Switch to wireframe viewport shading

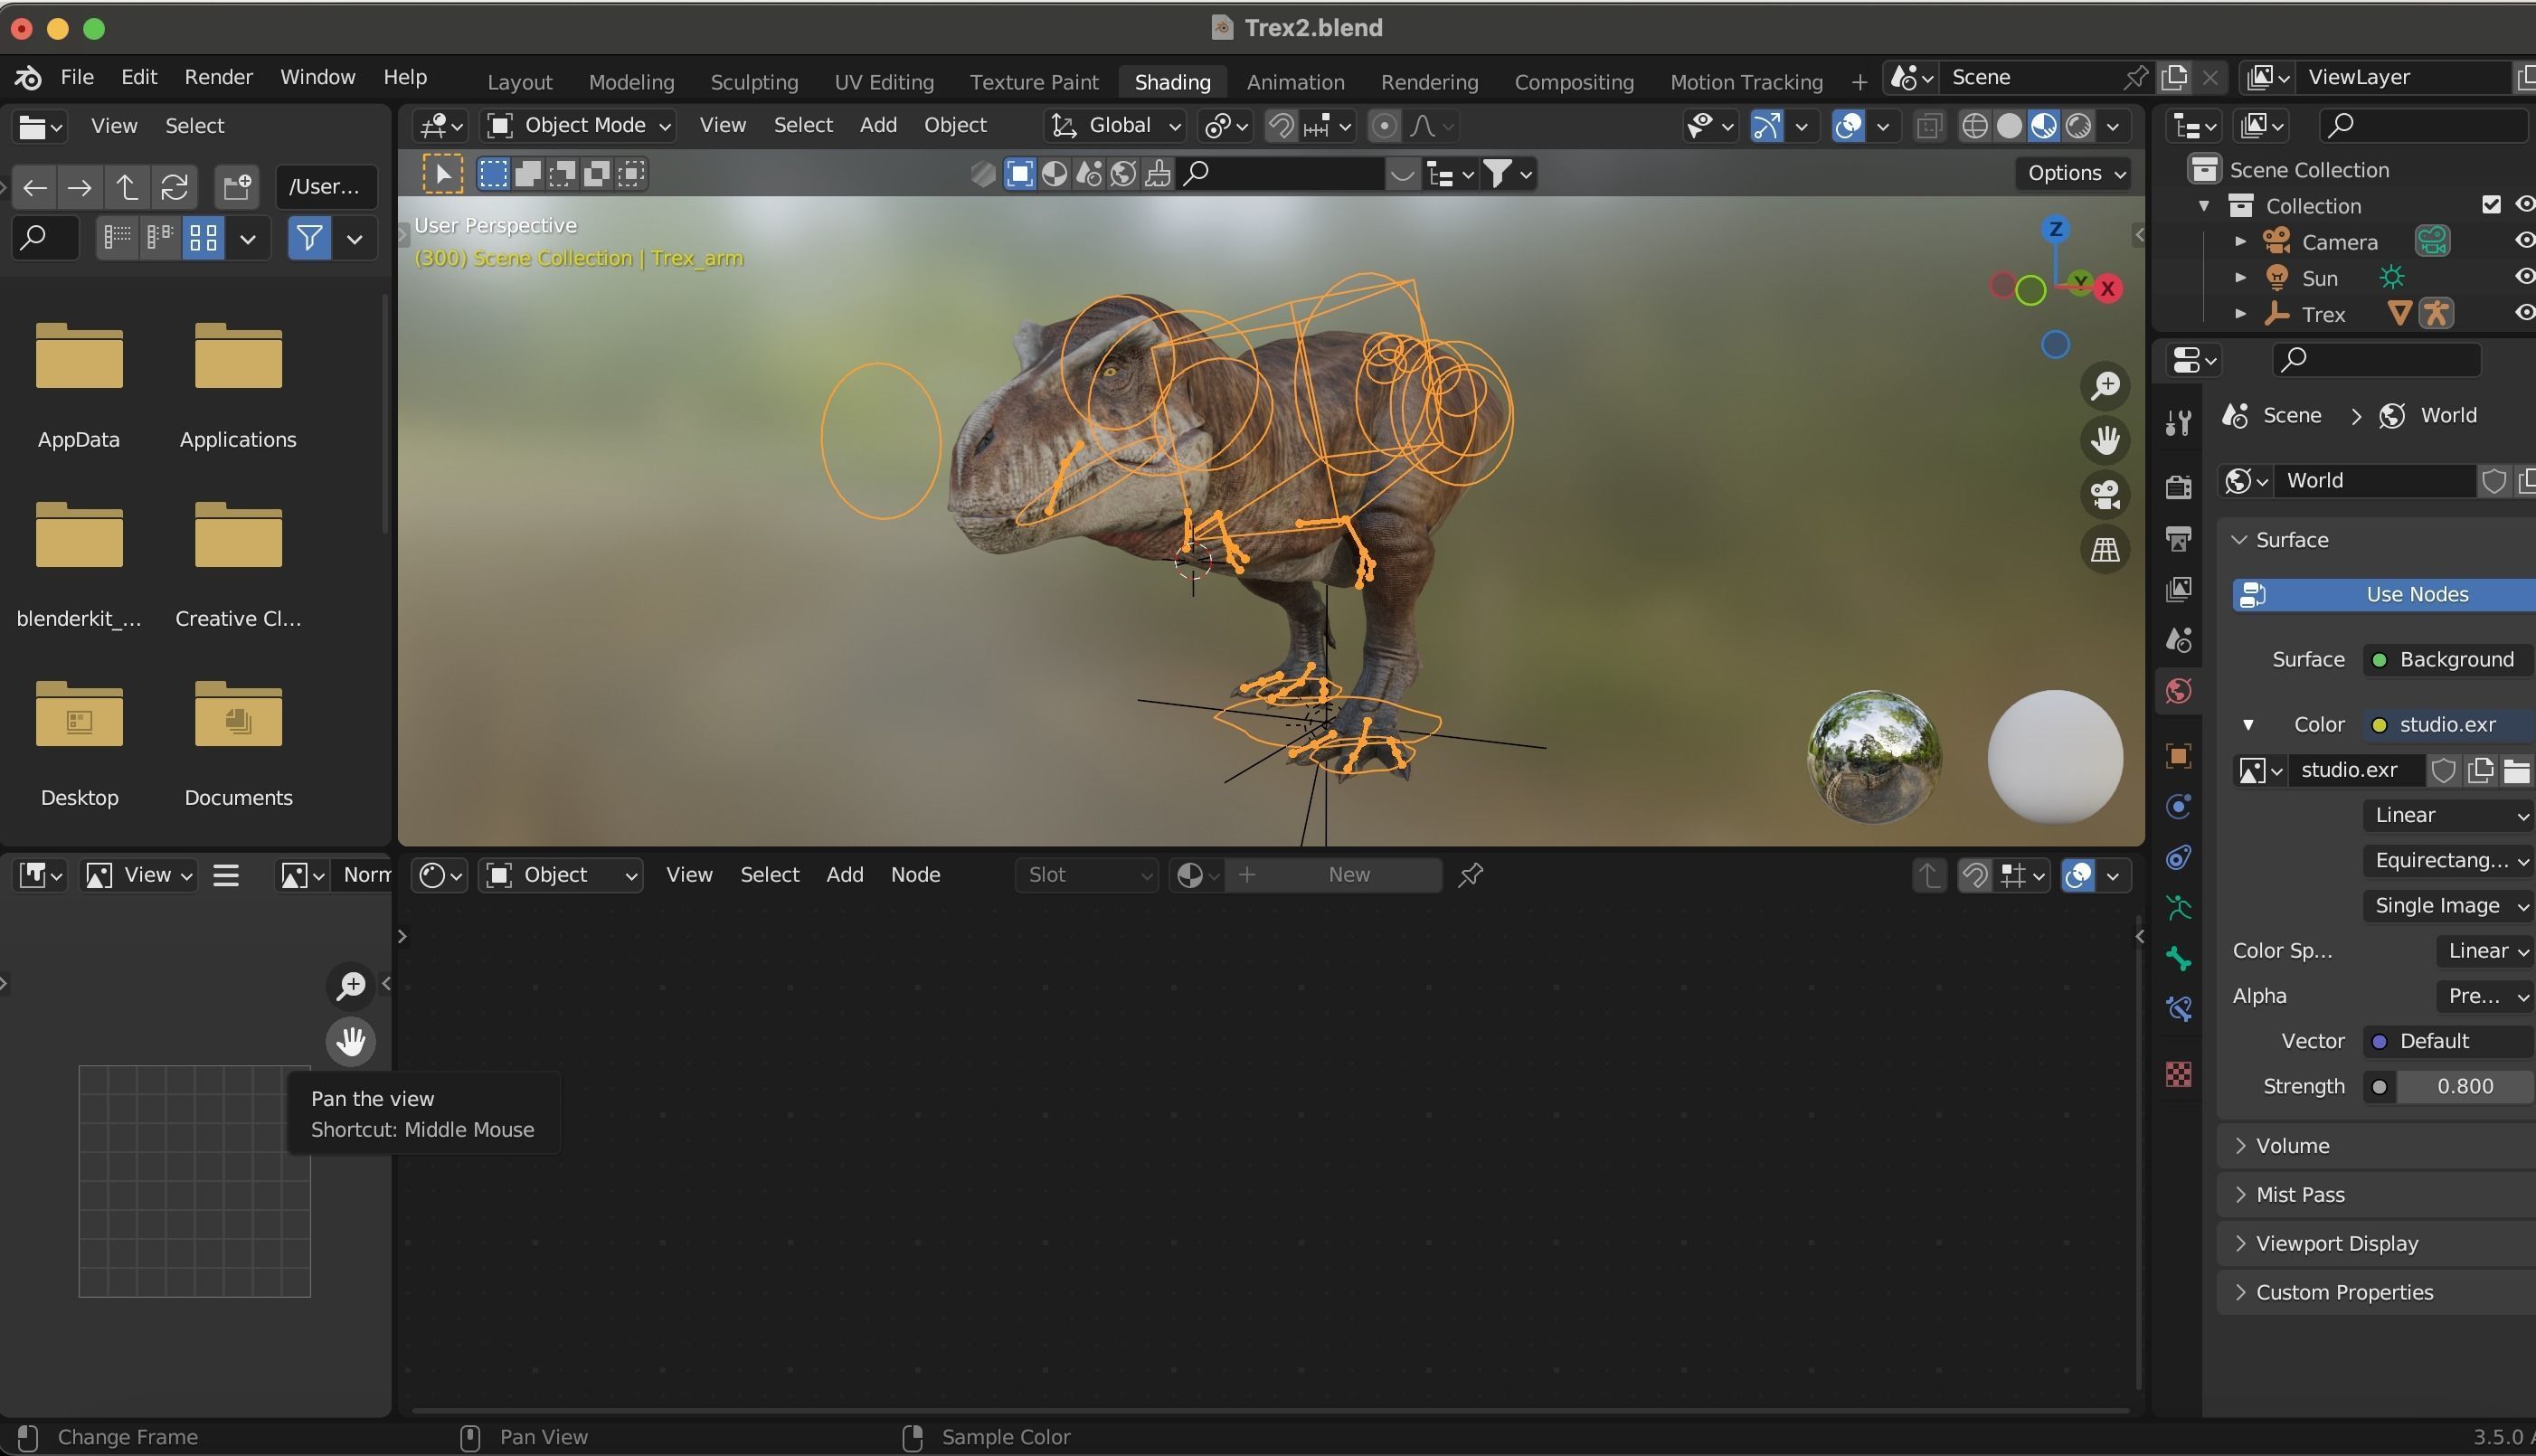click(1974, 125)
